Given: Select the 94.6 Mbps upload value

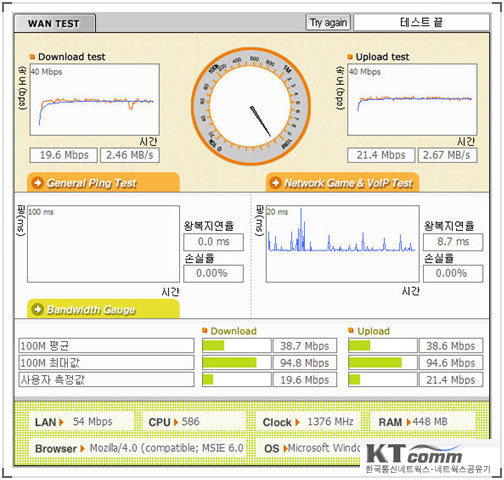Looking at the screenshot, I should 451,363.
